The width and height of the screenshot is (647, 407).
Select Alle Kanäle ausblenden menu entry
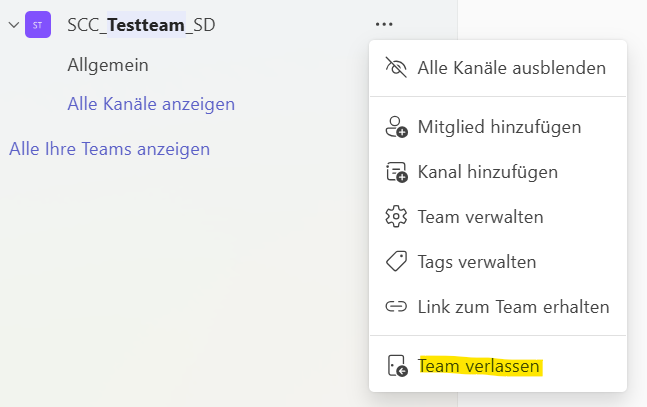511,68
